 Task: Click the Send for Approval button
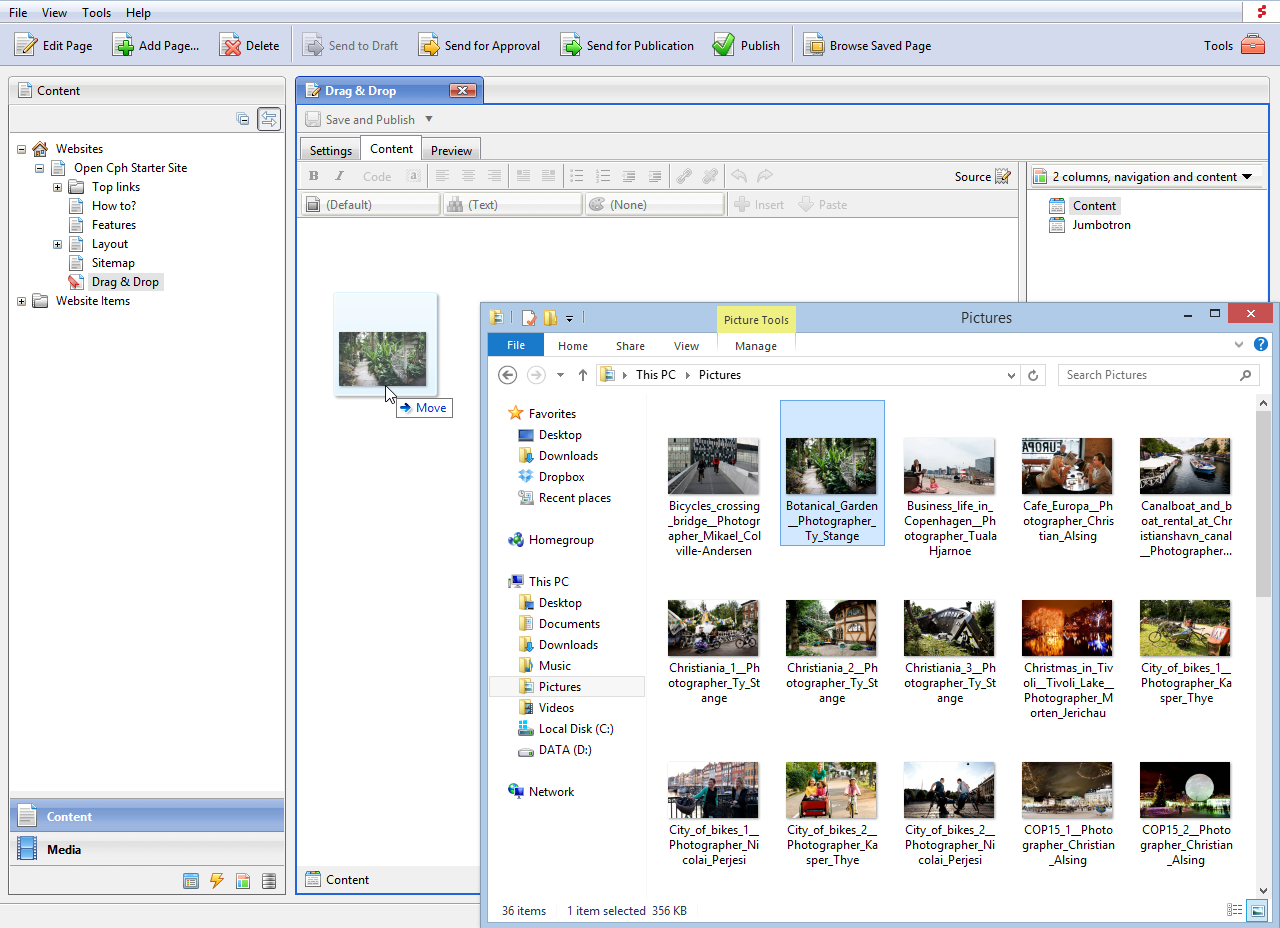(480, 45)
